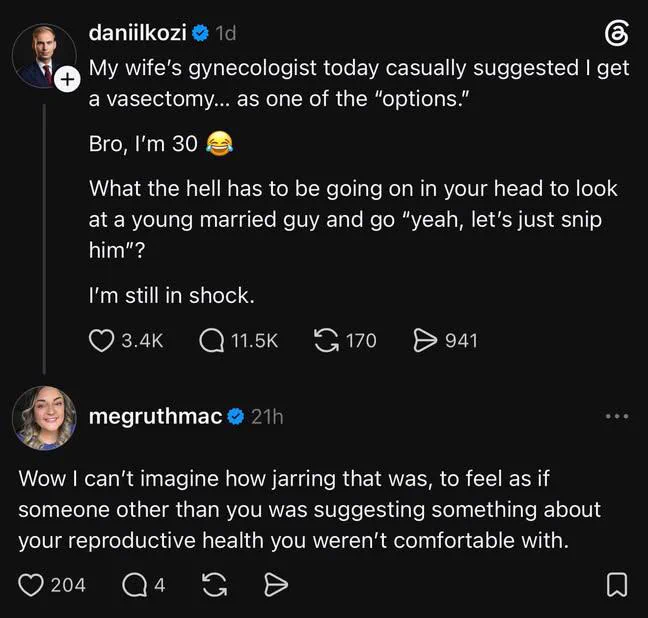Image resolution: width=648 pixels, height=618 pixels.
Task: Repost daniilkozi's post
Action: point(326,341)
